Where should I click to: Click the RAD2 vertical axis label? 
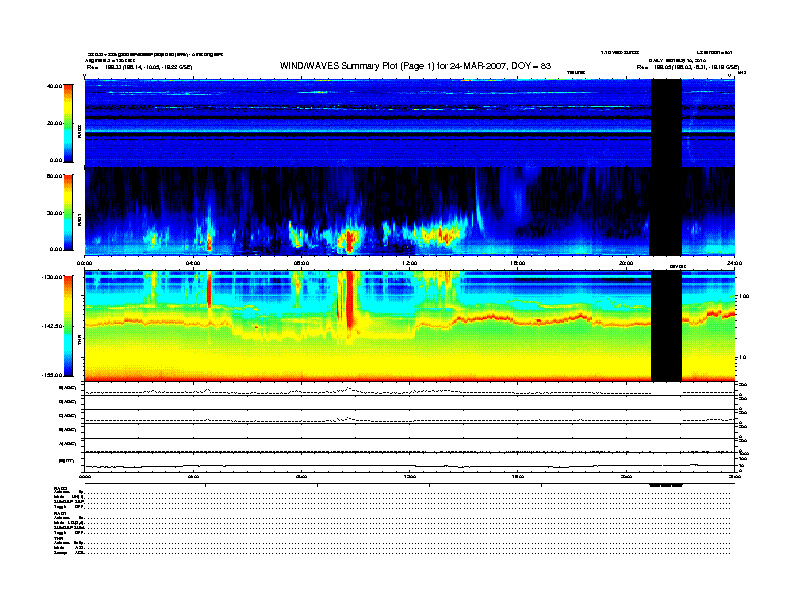(79, 131)
